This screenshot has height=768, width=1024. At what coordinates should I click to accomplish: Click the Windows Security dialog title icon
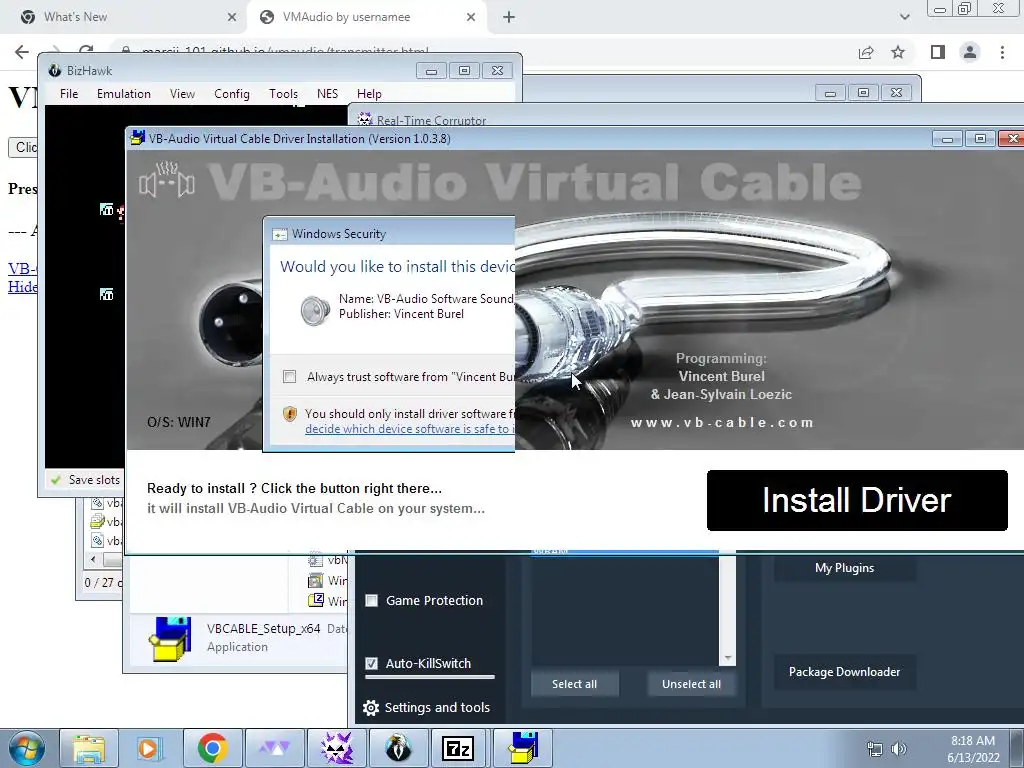280,234
